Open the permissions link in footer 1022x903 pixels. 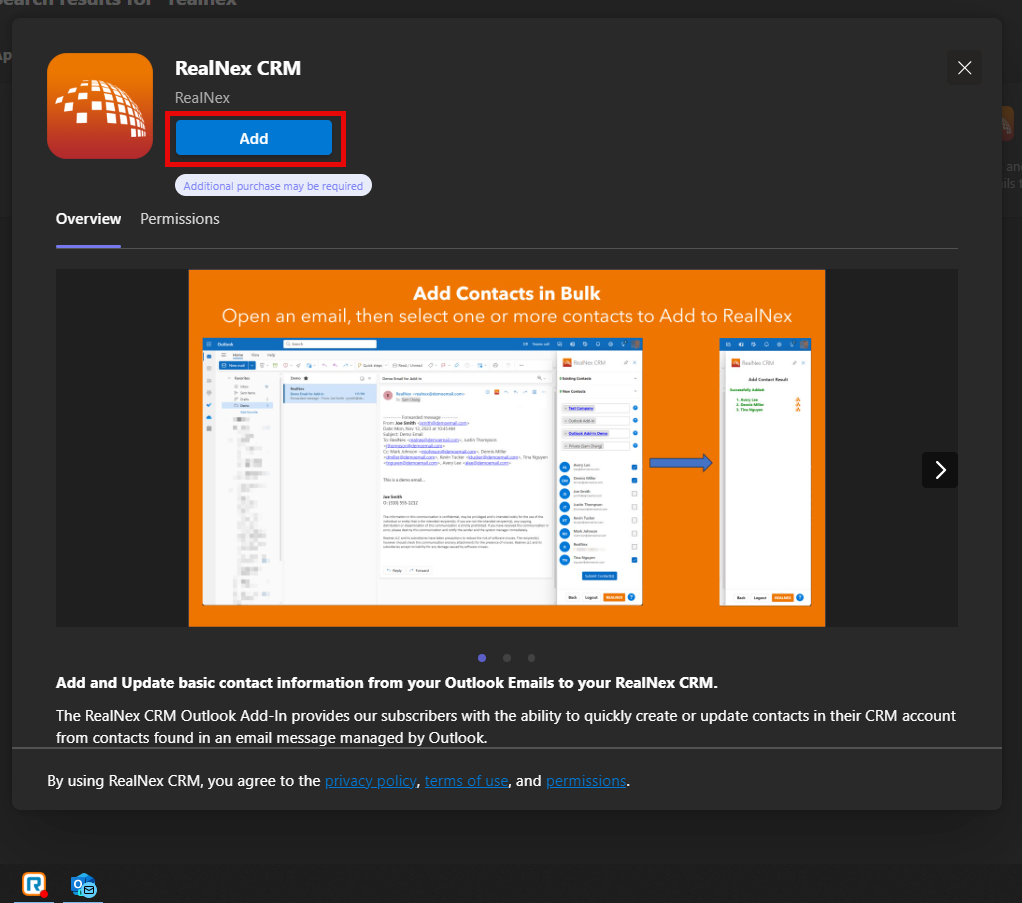[x=586, y=780]
